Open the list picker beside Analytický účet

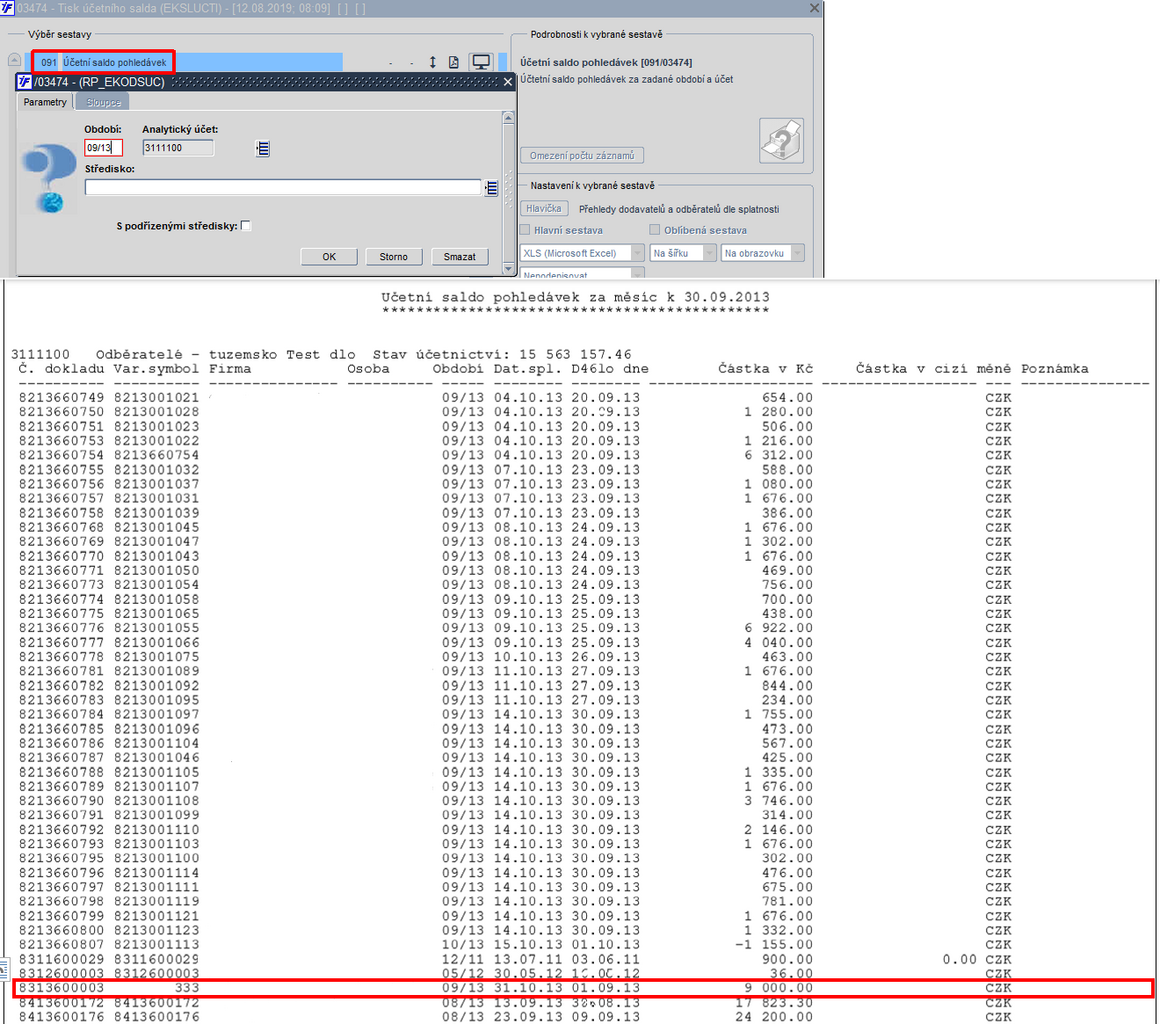(x=263, y=149)
